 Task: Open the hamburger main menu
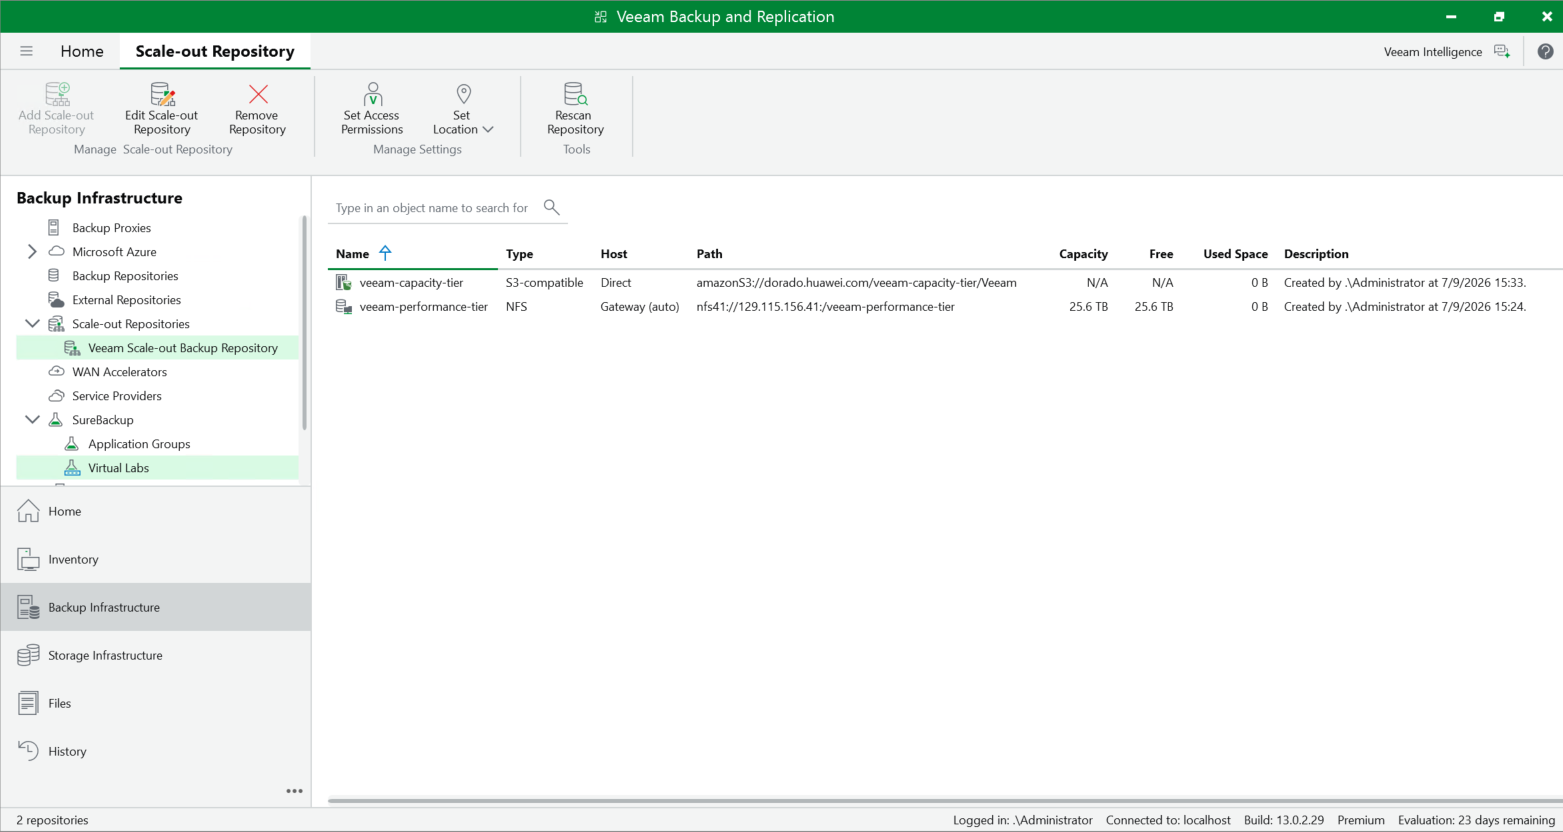click(x=26, y=51)
